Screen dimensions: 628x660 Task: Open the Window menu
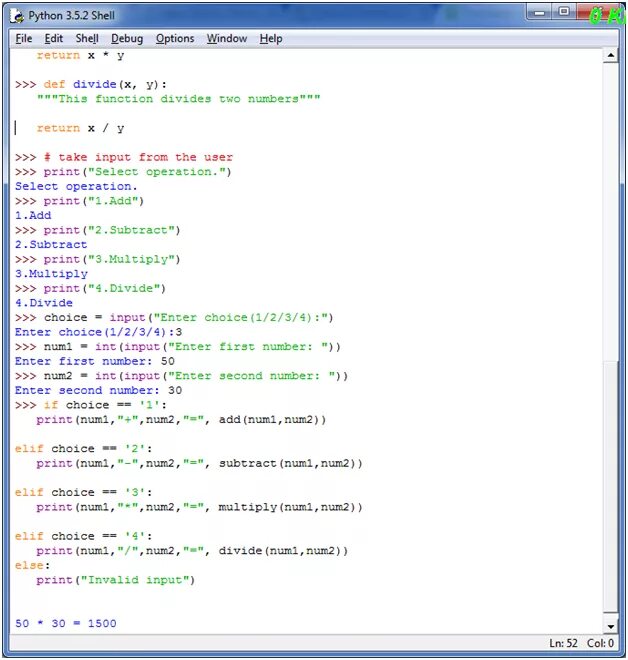226,39
